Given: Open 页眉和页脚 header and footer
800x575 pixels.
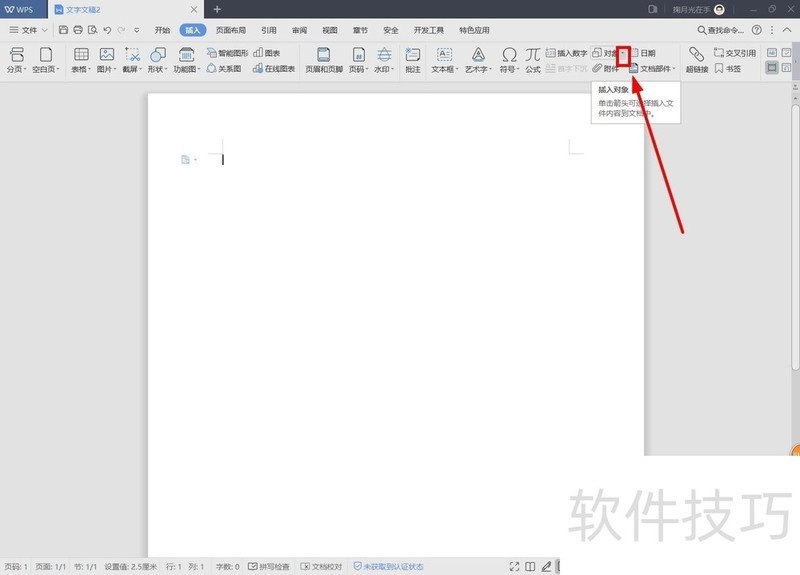Looking at the screenshot, I should click(324, 60).
